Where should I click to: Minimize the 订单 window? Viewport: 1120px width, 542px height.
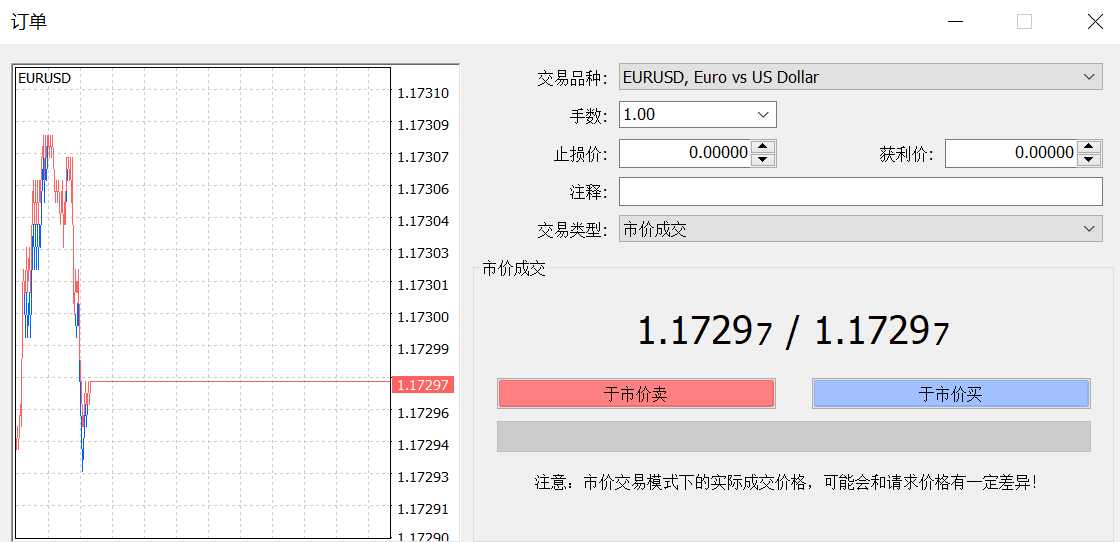956,21
